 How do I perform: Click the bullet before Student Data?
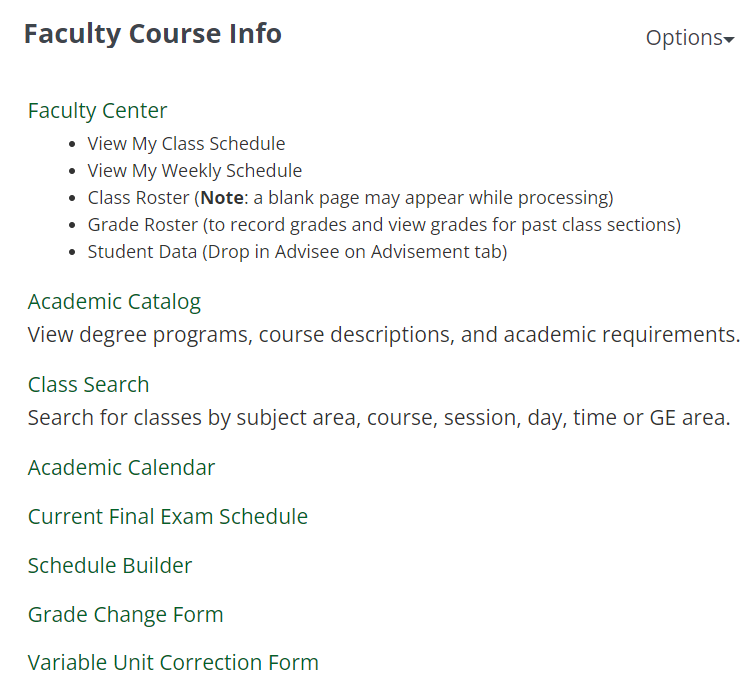[x=75, y=252]
